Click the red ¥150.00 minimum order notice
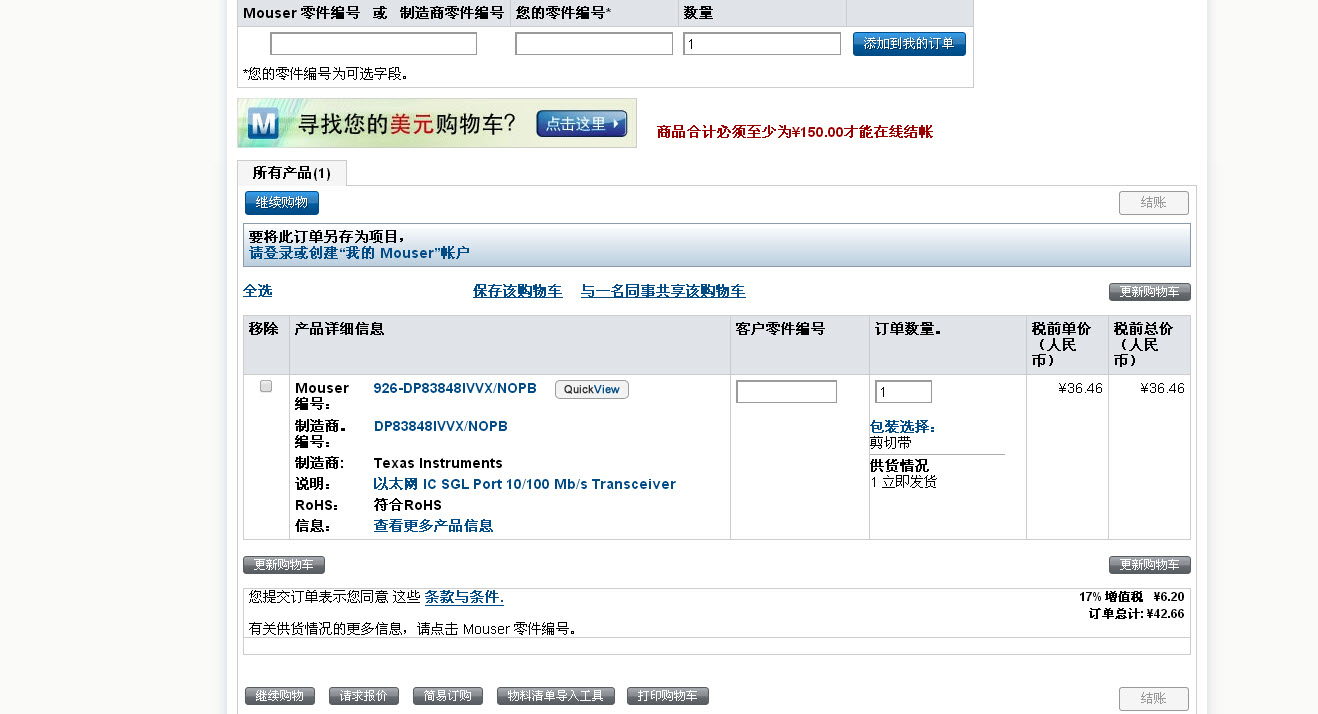 (x=795, y=132)
